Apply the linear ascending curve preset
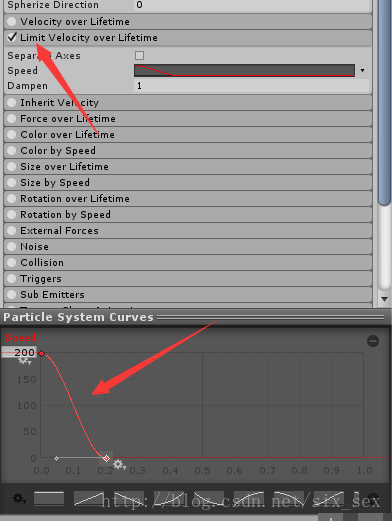This screenshot has height=521, width=392. (x=88, y=499)
